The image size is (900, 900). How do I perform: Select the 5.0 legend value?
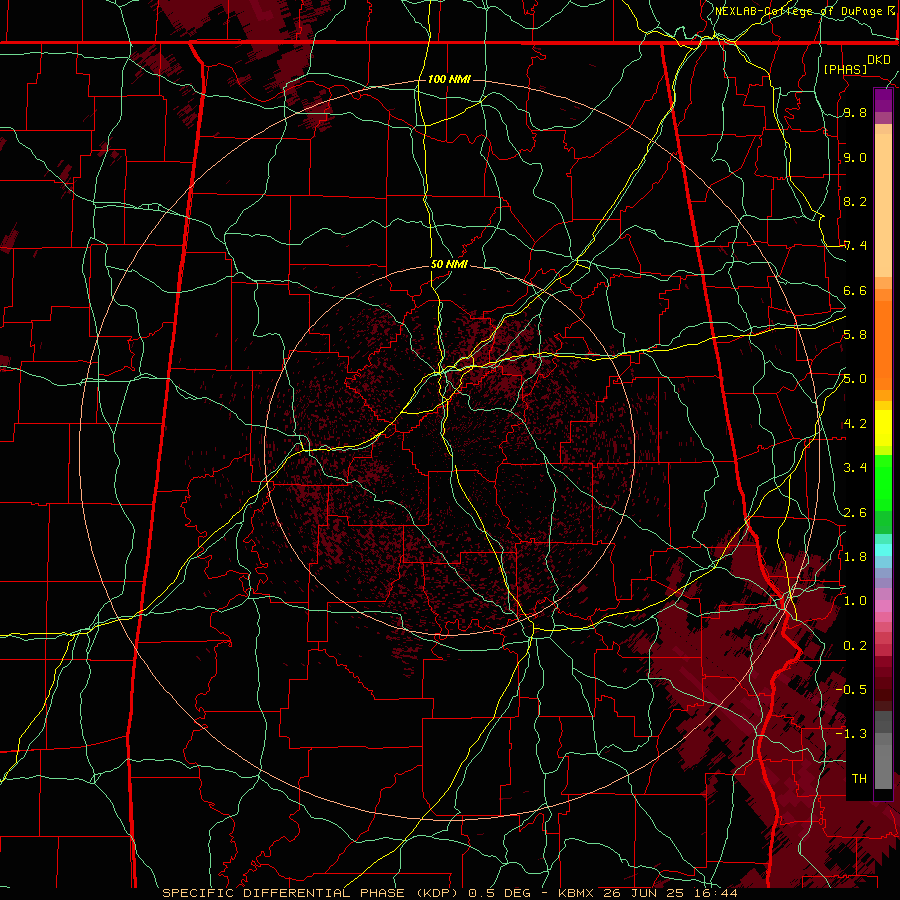(x=855, y=379)
